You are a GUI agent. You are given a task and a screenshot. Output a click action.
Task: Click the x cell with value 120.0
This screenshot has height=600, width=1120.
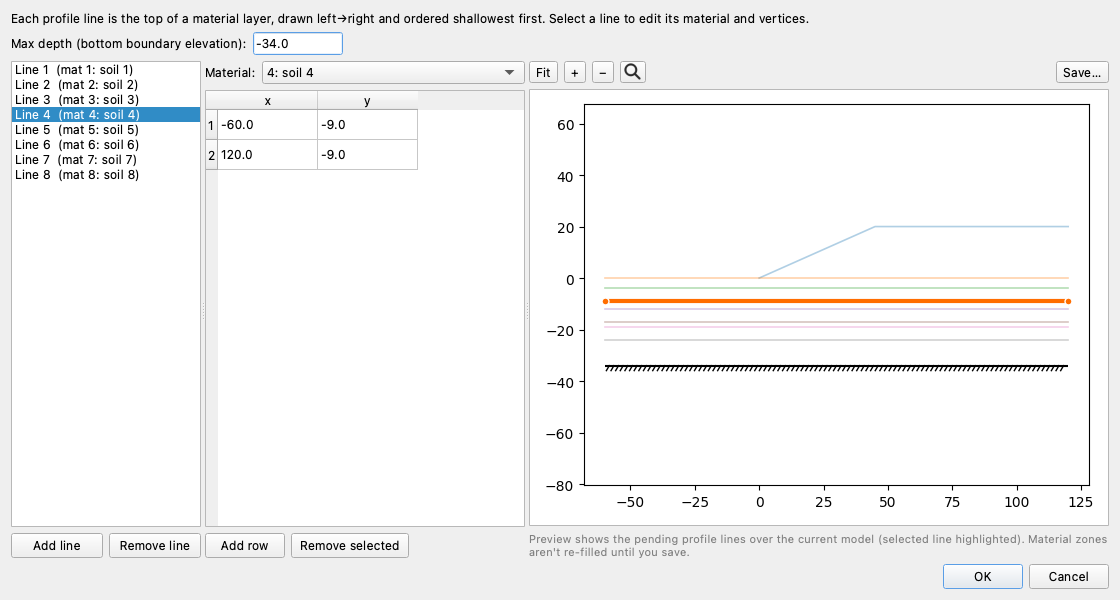pos(267,154)
